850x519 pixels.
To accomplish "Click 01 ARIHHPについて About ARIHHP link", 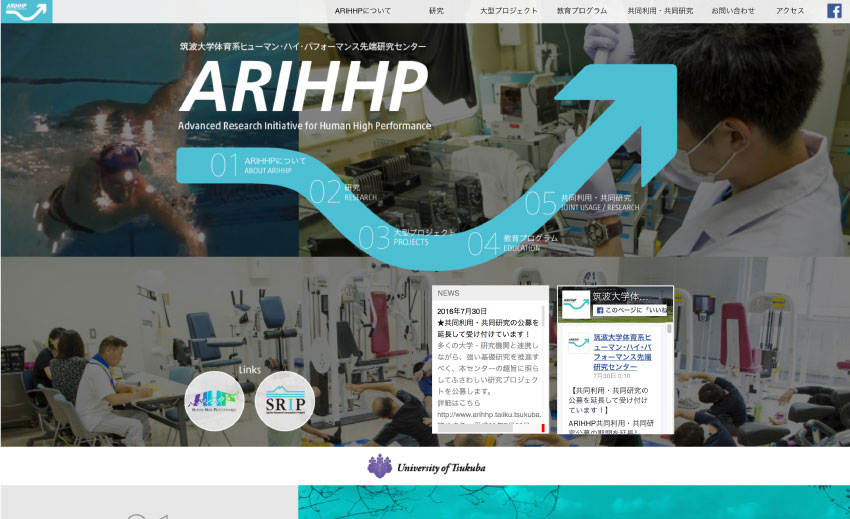I will (x=259, y=165).
